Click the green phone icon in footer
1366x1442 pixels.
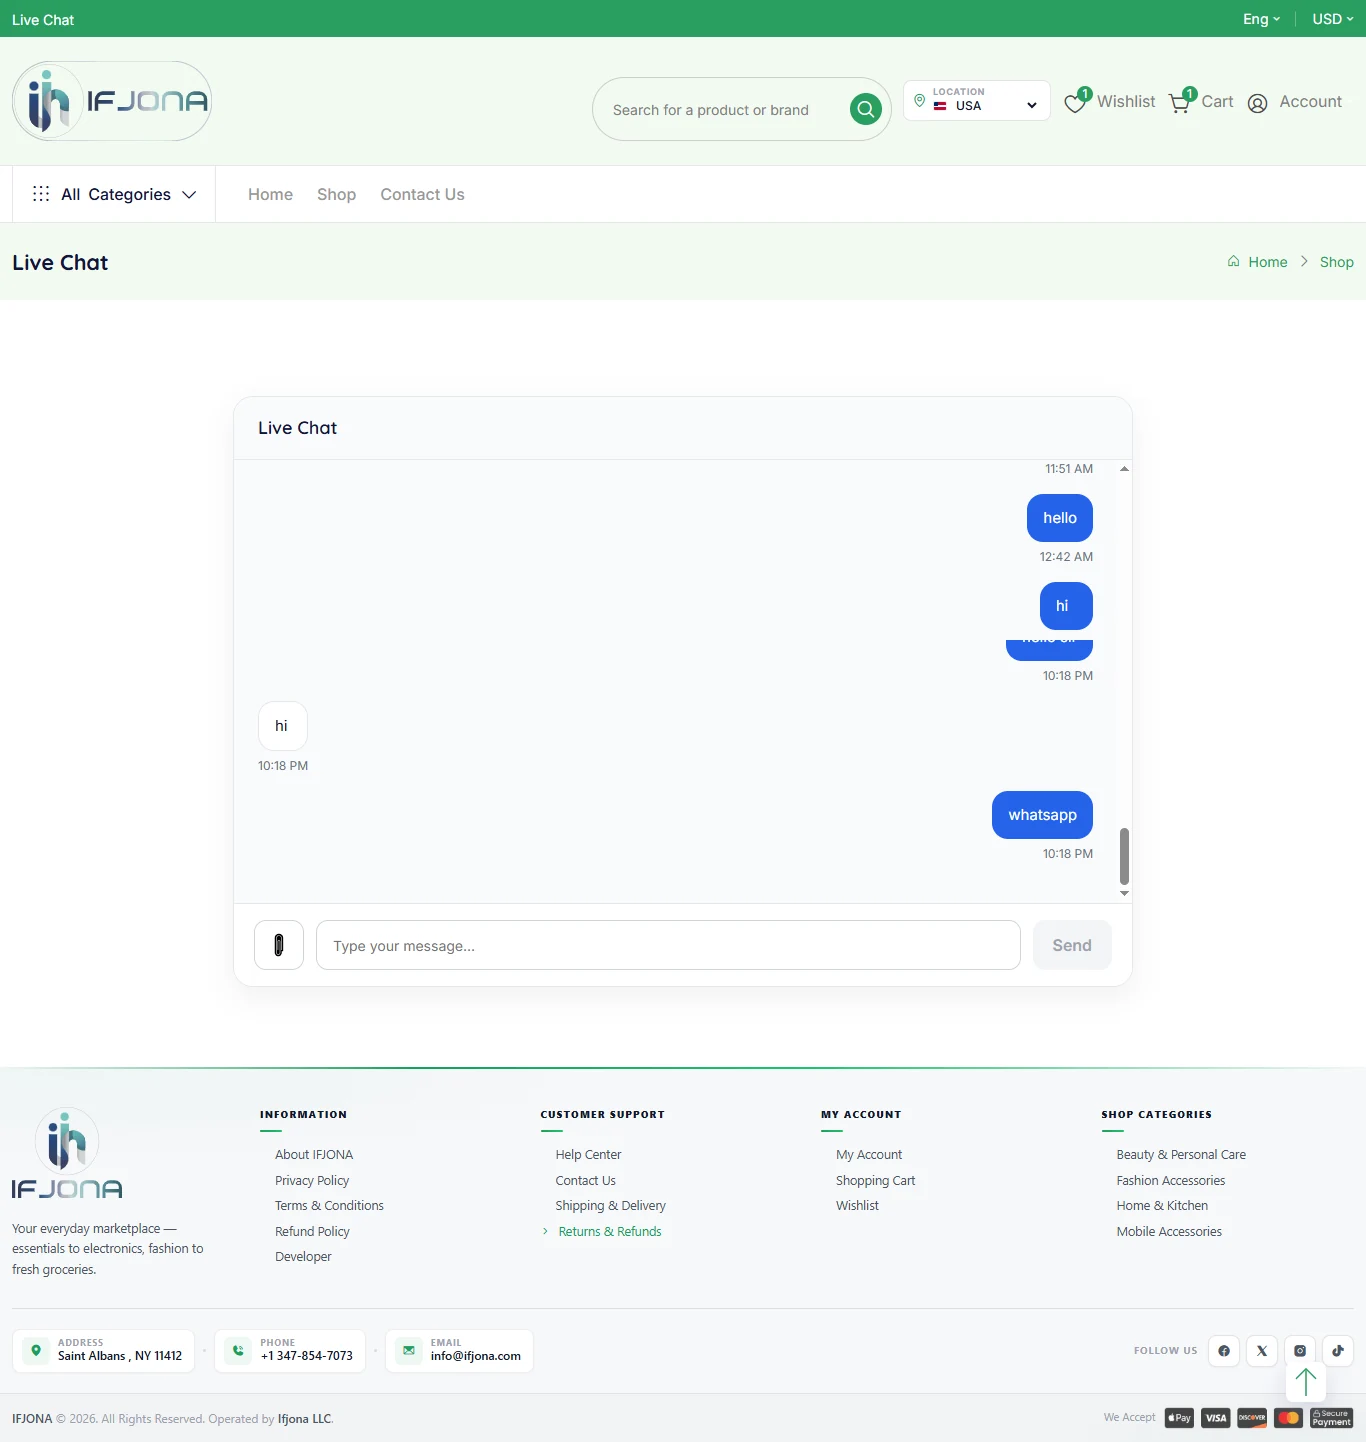(238, 1351)
